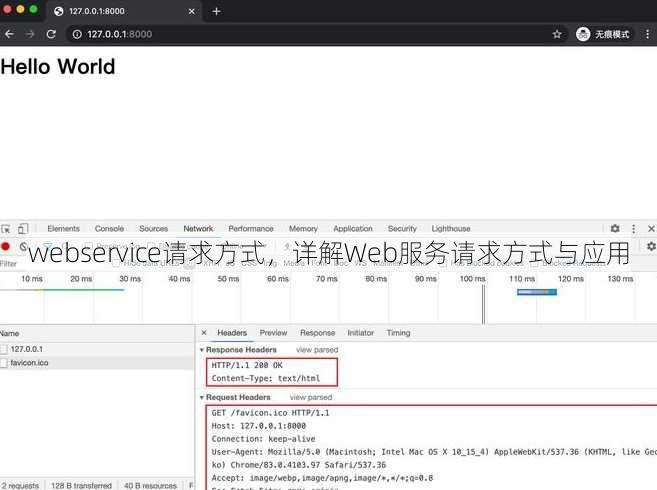Image resolution: width=657 pixels, height=490 pixels.
Task: Reload the page with the refresh icon
Action: point(51,34)
